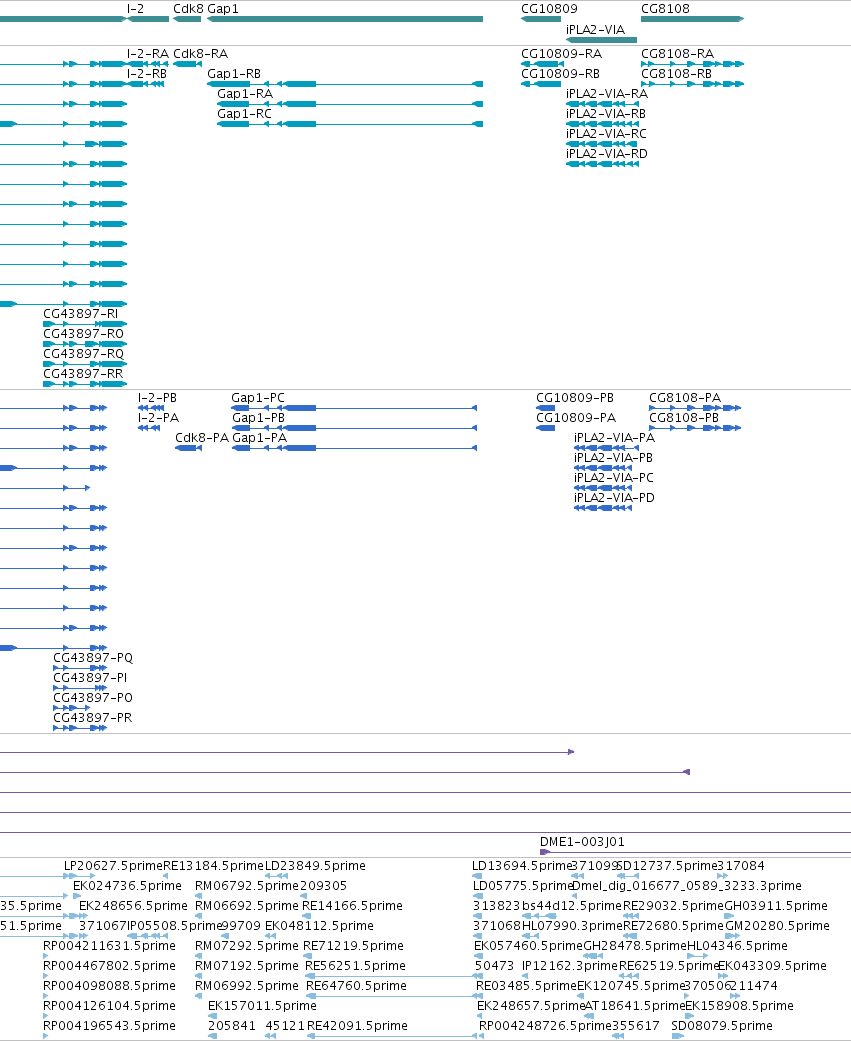Select transcript I-2-RB

(147, 74)
